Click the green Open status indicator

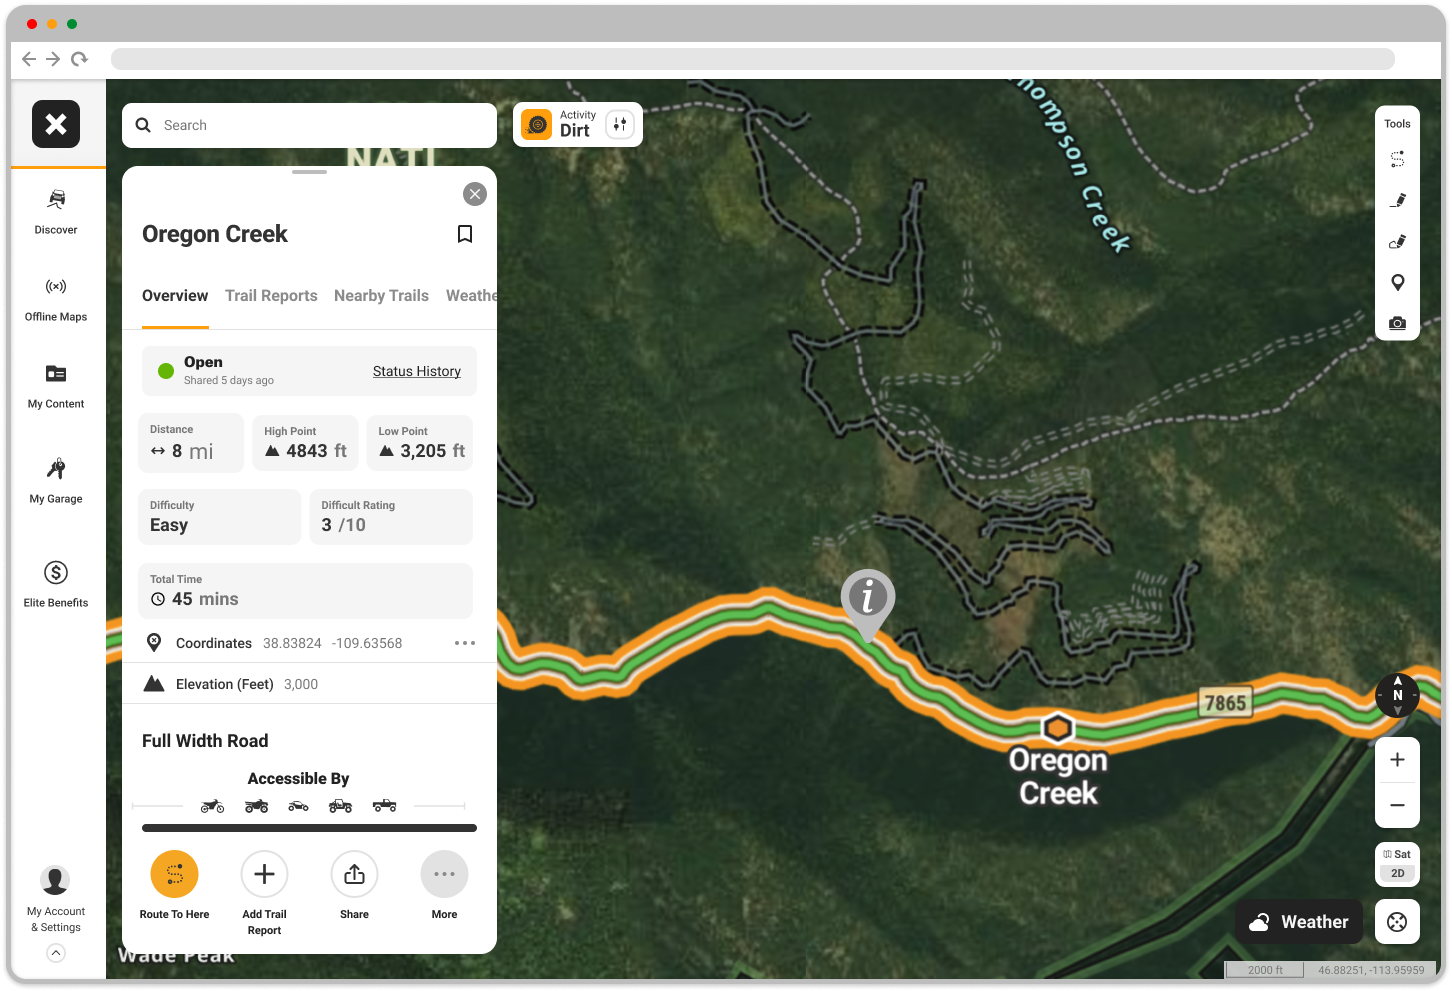click(166, 371)
